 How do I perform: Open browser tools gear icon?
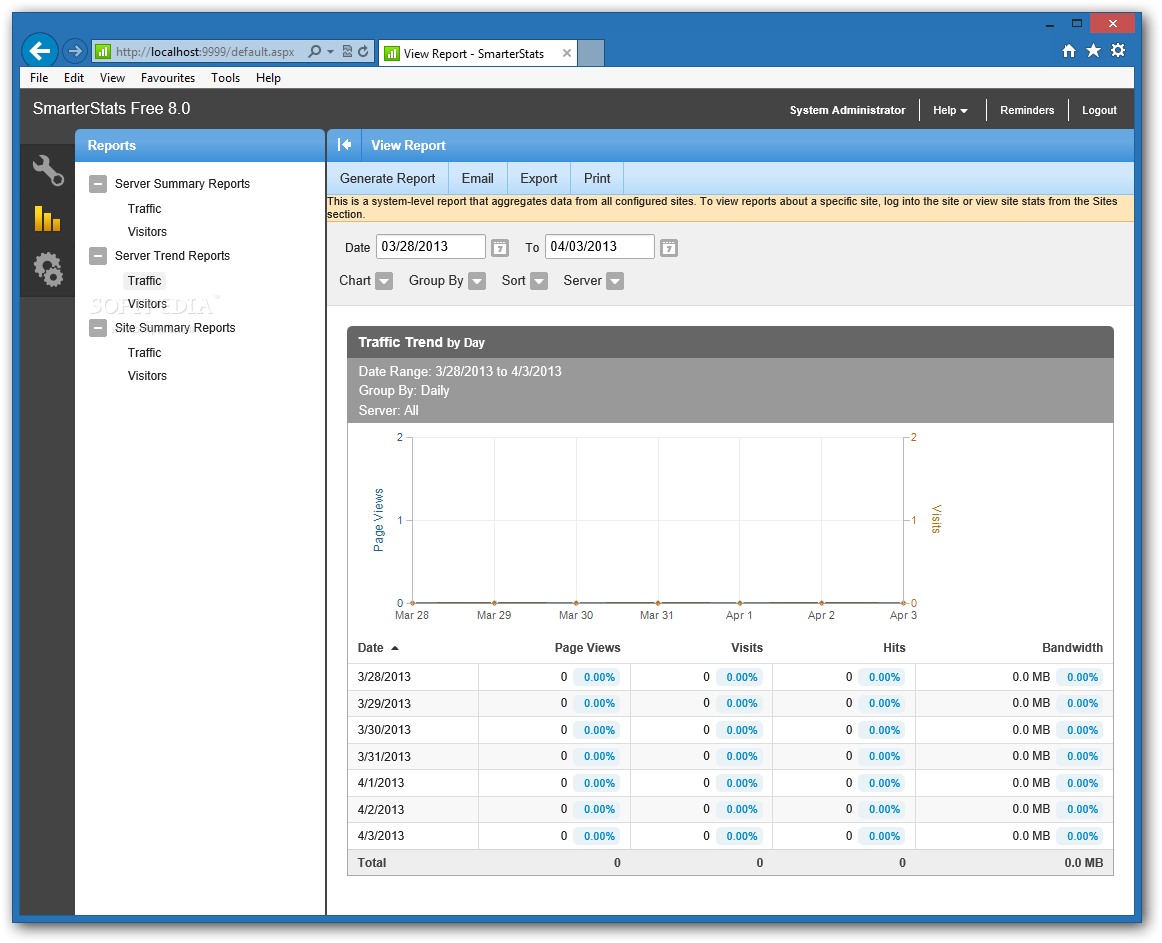point(1118,50)
